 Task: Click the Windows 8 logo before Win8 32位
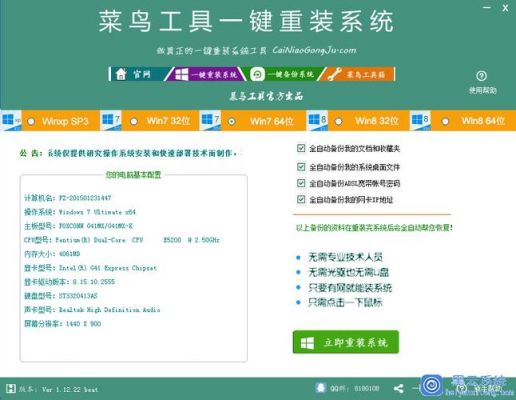tap(318, 120)
